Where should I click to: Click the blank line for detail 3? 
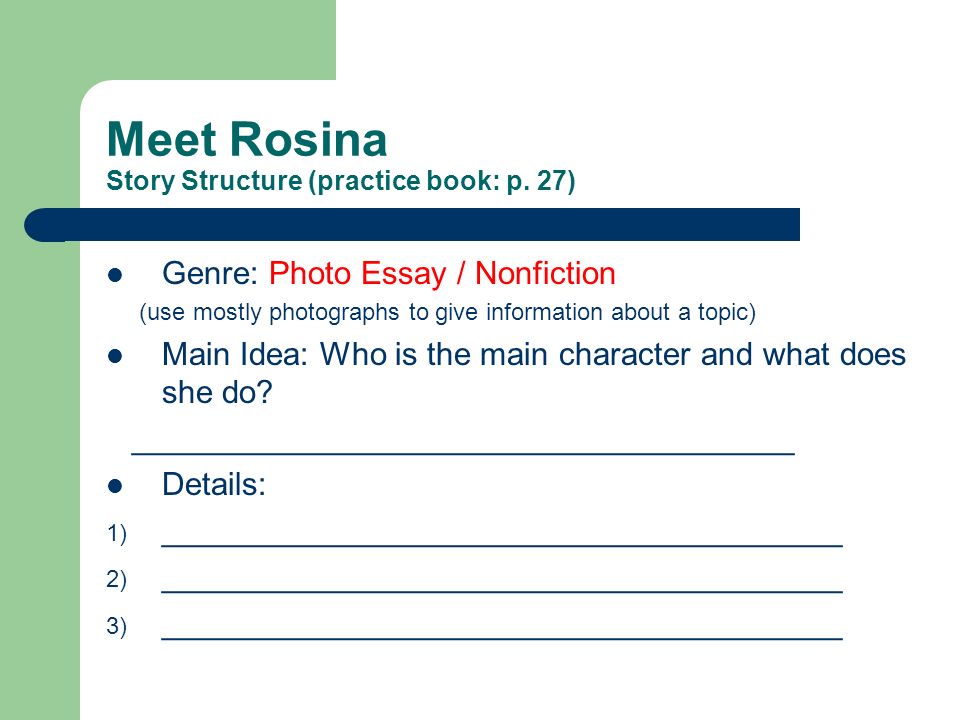tap(502, 638)
